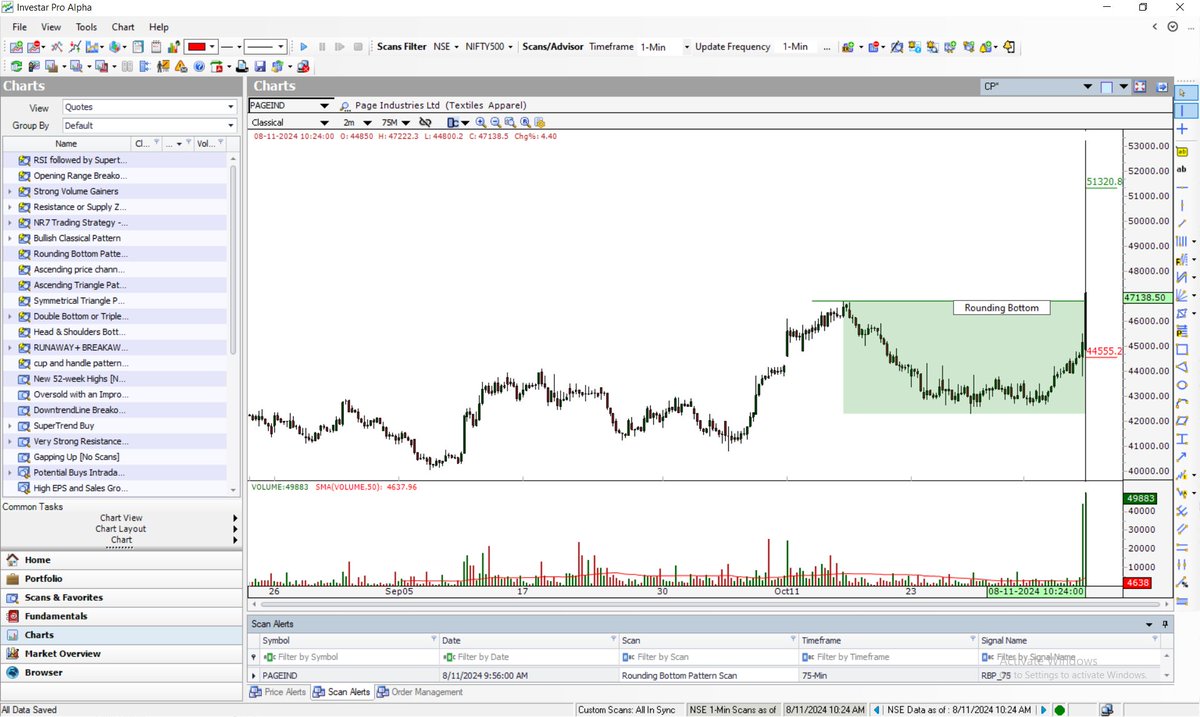Image resolution: width=1200 pixels, height=717 pixels.
Task: Click the first chart icon in top toolbar
Action: (16, 47)
